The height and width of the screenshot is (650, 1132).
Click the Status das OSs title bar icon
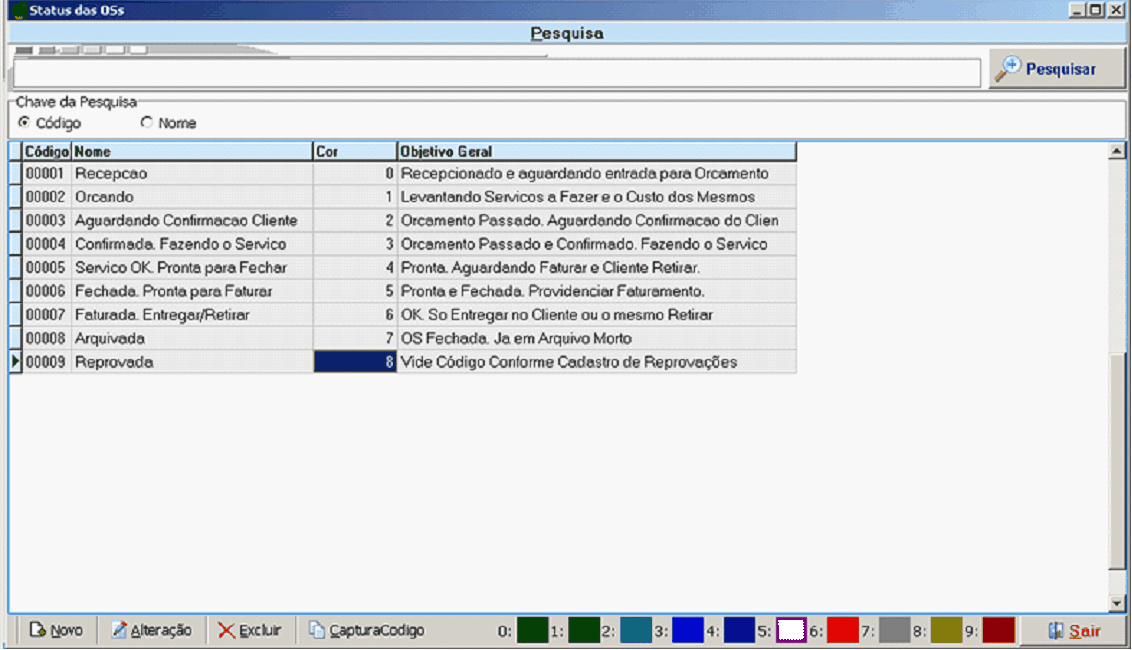(16, 11)
